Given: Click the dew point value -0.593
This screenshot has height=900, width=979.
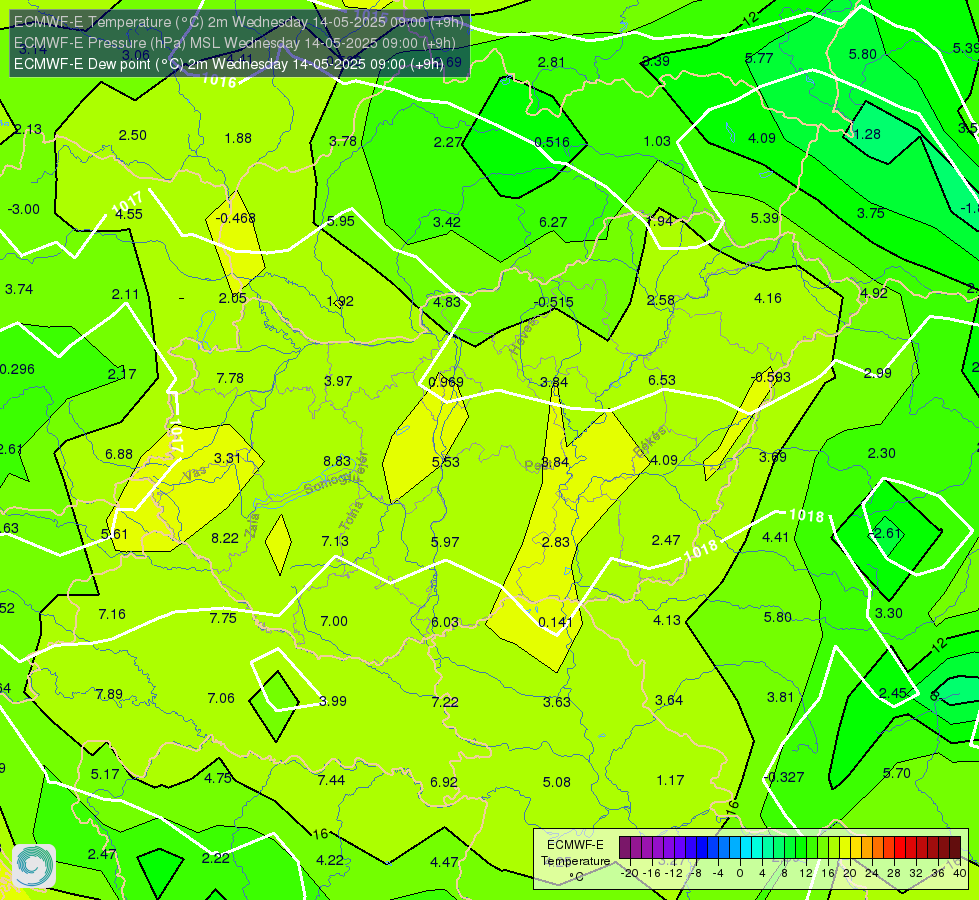Looking at the screenshot, I should coord(770,377).
